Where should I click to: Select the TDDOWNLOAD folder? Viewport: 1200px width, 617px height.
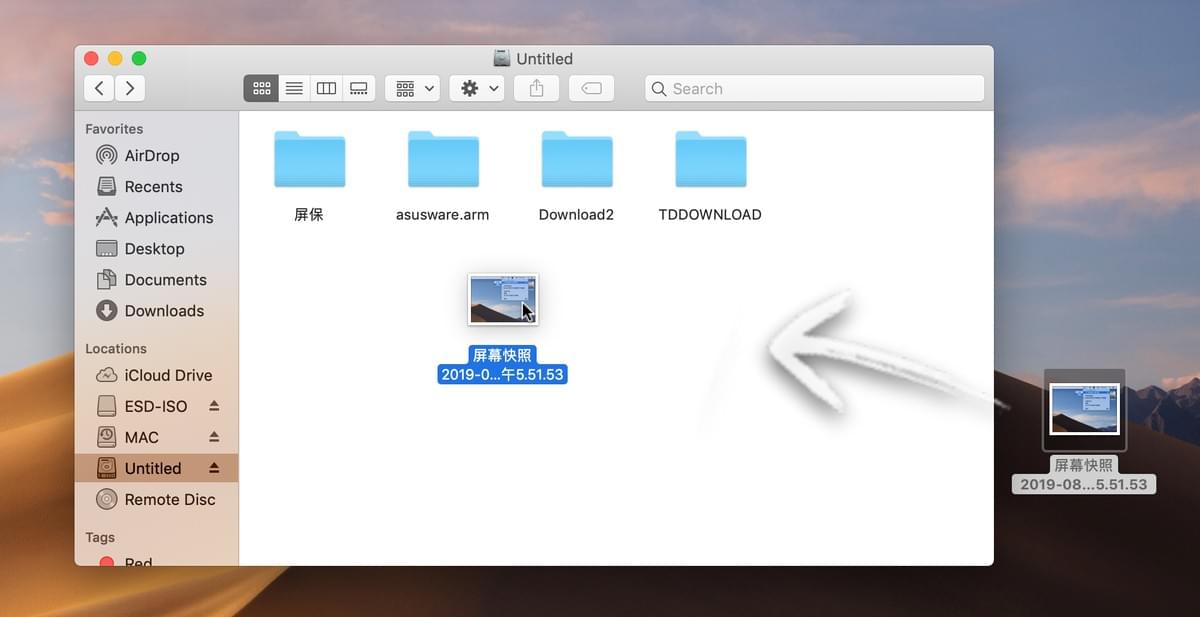point(711,160)
